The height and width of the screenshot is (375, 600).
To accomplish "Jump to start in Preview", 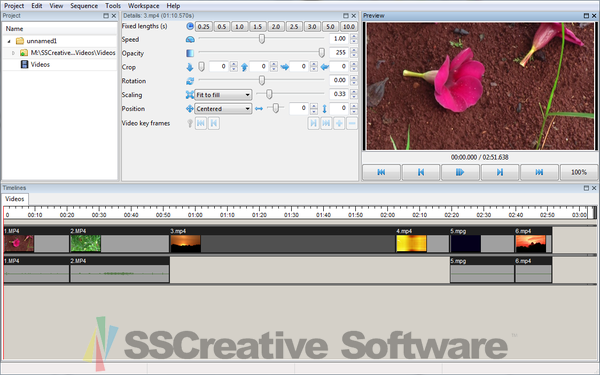I will (381, 172).
